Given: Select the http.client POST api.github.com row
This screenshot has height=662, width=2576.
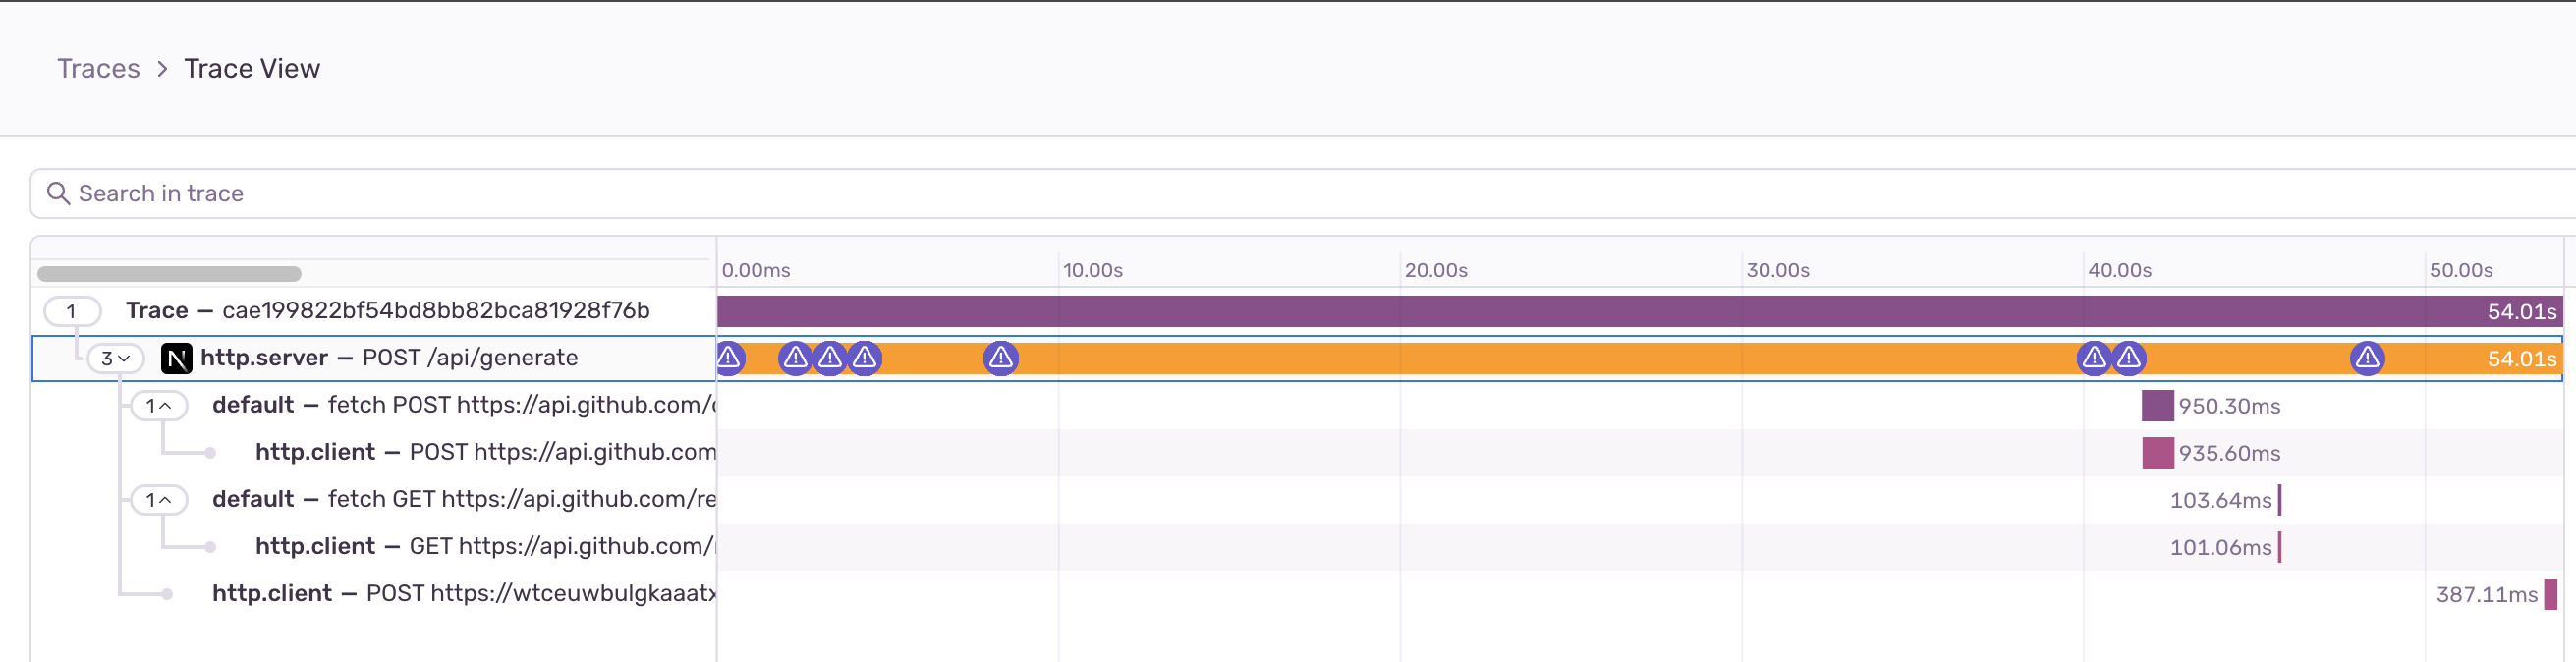Looking at the screenshot, I should (x=484, y=452).
